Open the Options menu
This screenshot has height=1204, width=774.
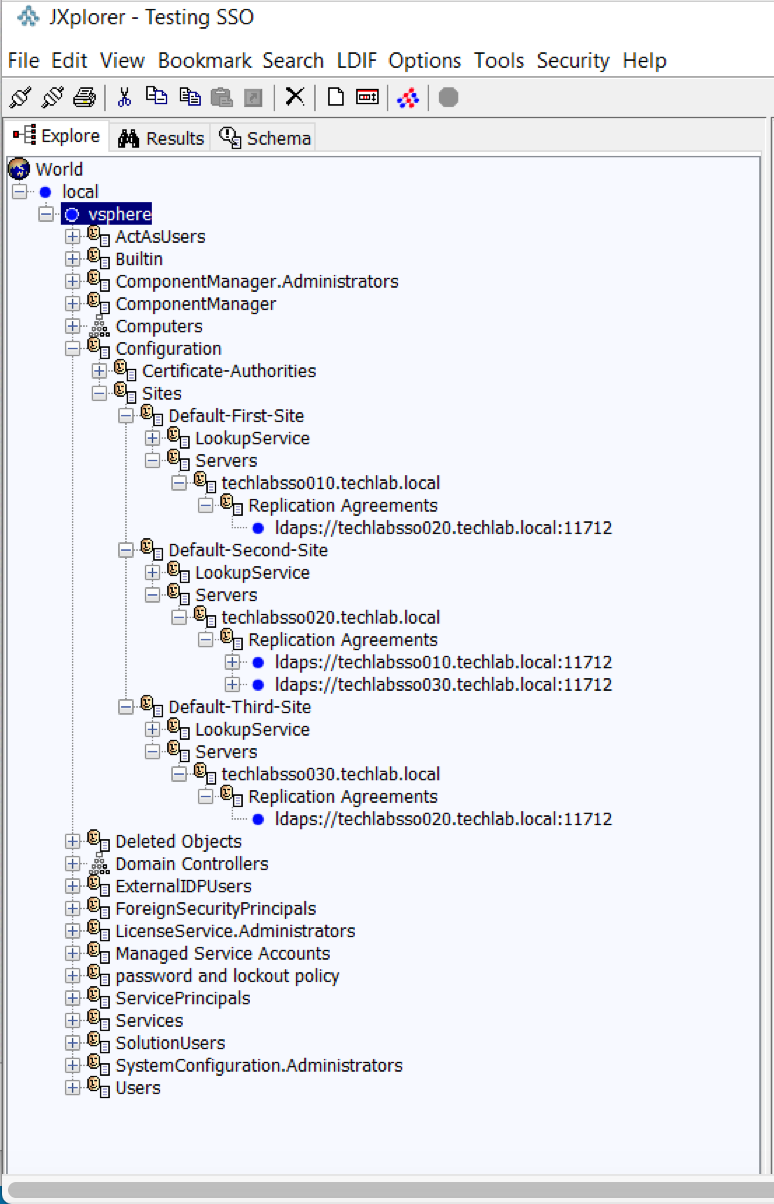(425, 60)
